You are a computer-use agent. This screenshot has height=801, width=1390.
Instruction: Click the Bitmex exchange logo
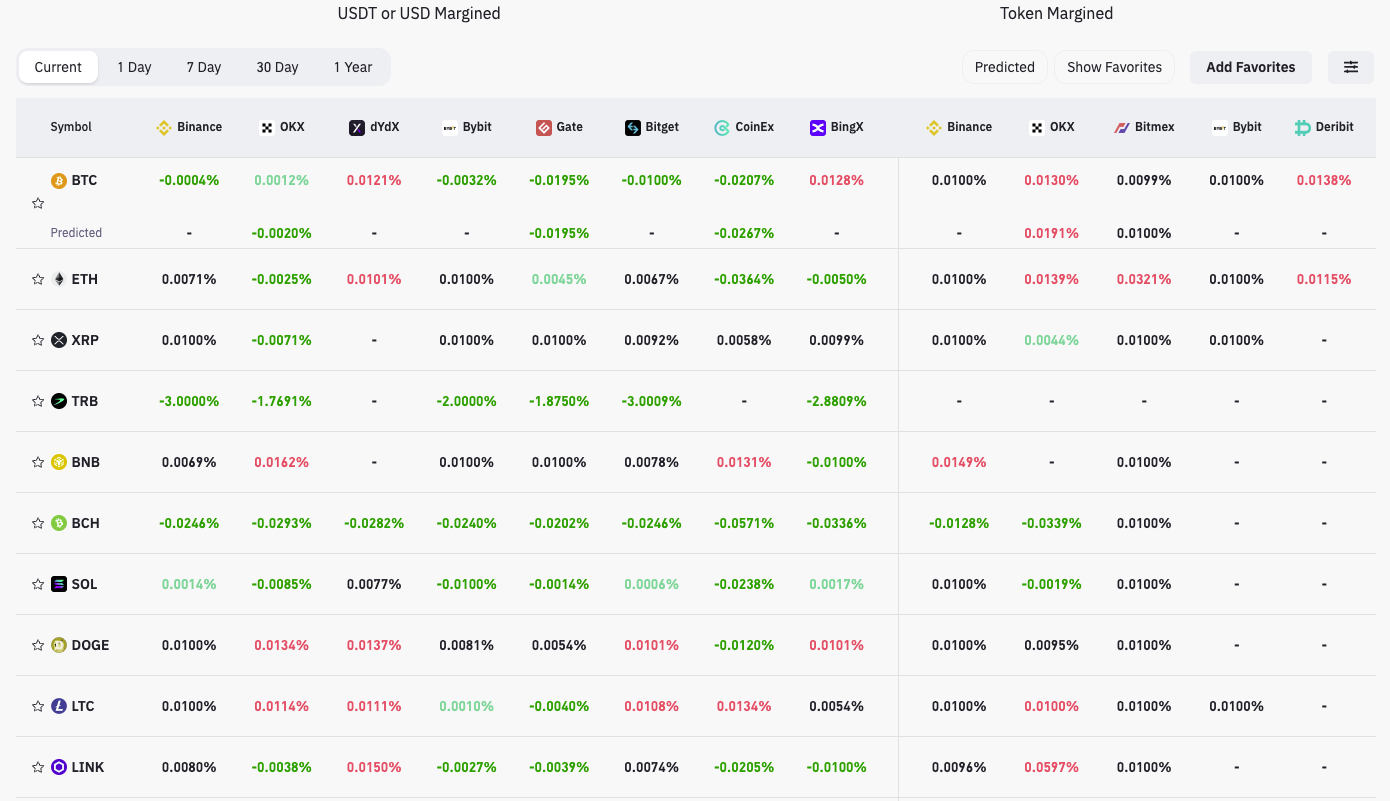coord(1122,127)
